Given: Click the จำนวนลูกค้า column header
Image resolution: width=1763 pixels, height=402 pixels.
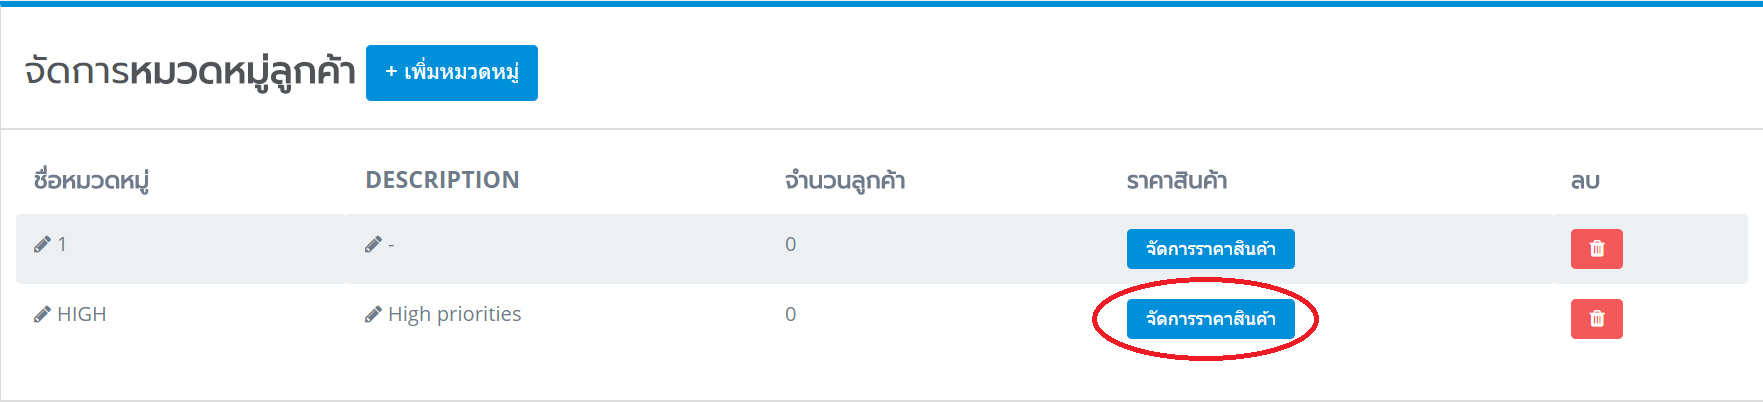Looking at the screenshot, I should [x=845, y=181].
